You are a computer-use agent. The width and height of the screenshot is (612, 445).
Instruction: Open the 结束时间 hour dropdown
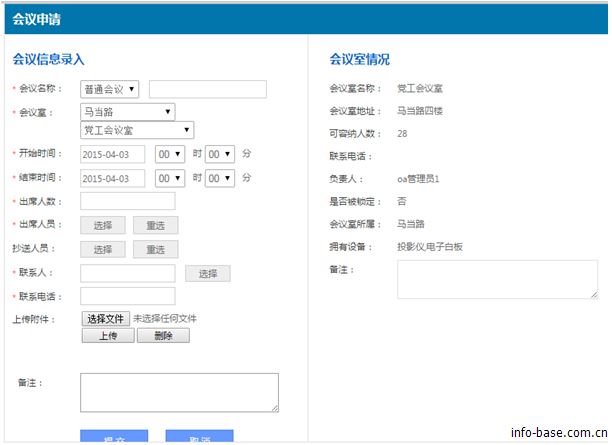[170, 178]
